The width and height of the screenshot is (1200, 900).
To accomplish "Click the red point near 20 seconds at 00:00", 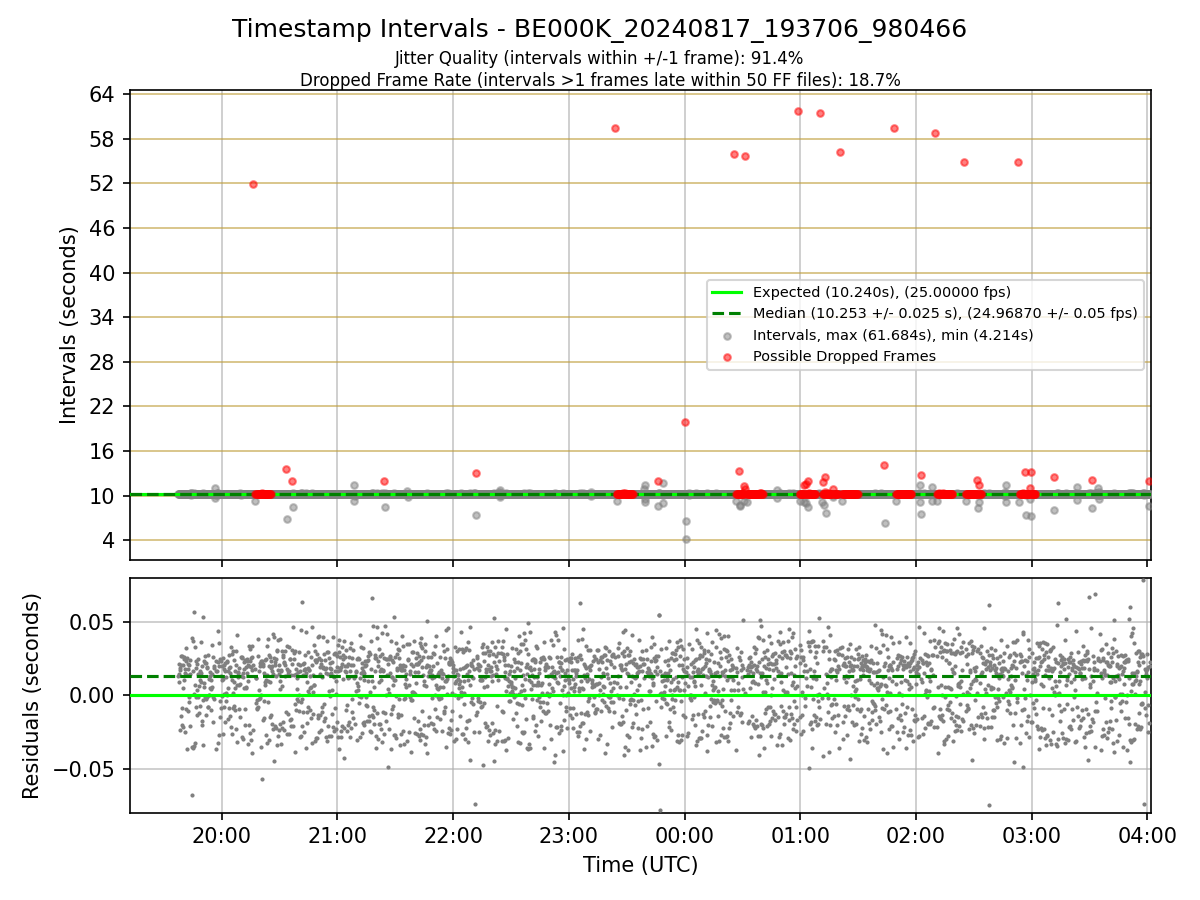I will (x=685, y=422).
